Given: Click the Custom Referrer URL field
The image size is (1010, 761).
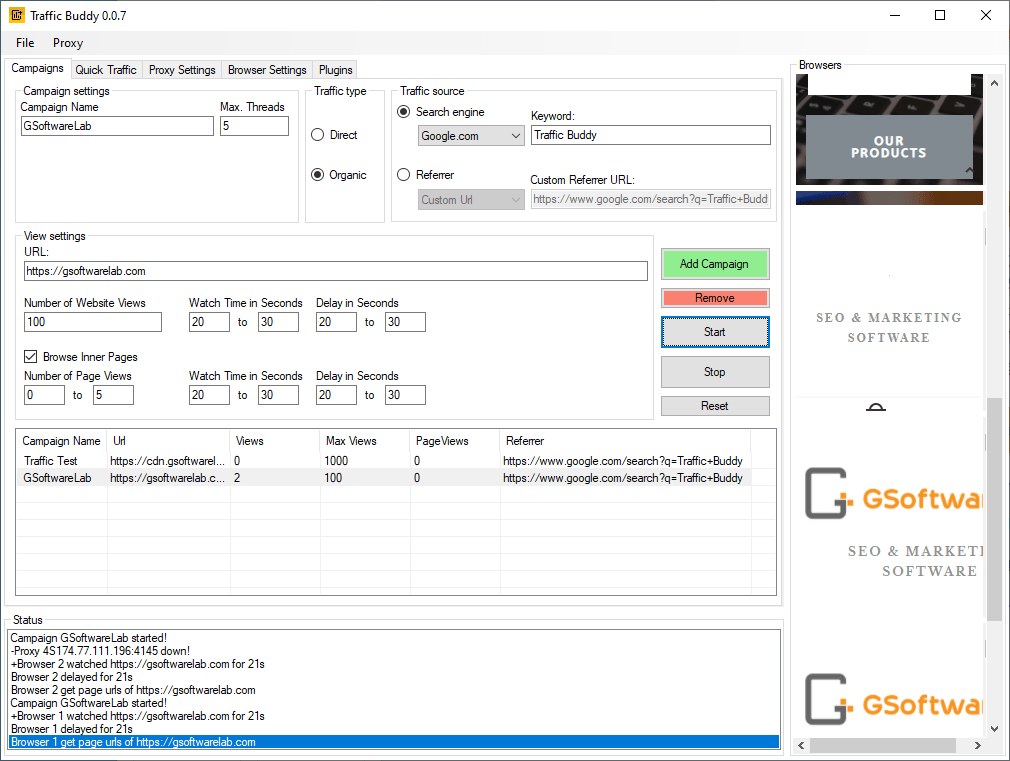Looking at the screenshot, I should [651, 199].
